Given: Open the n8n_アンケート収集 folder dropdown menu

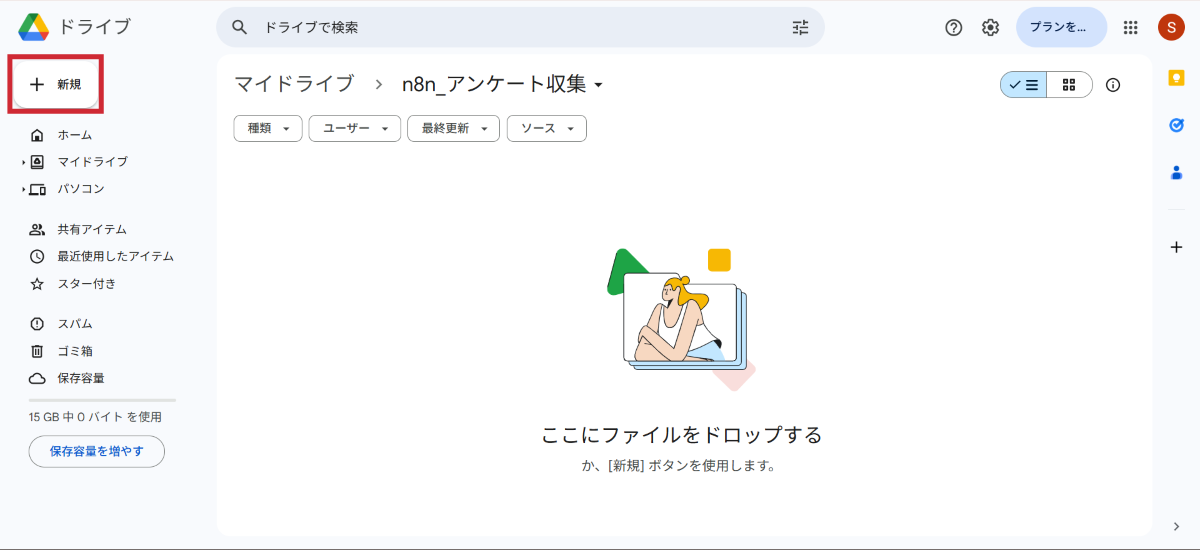Looking at the screenshot, I should point(598,85).
